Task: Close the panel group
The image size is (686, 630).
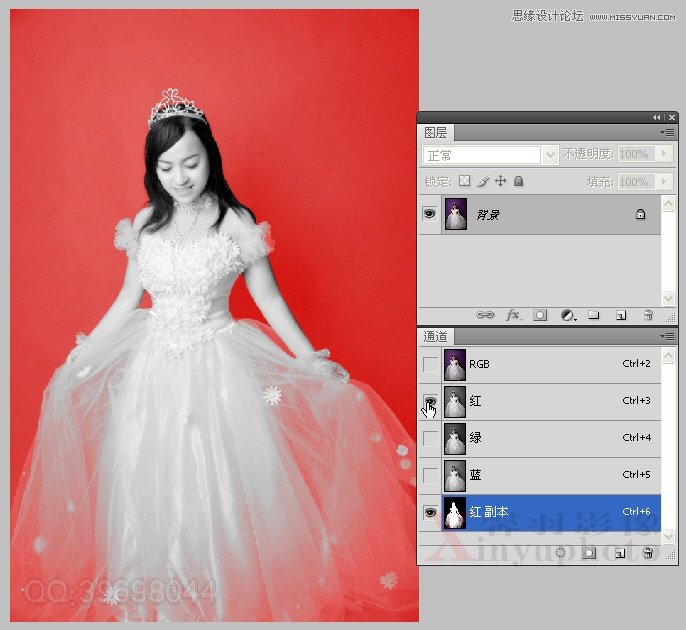Action: pyautogui.click(x=672, y=117)
